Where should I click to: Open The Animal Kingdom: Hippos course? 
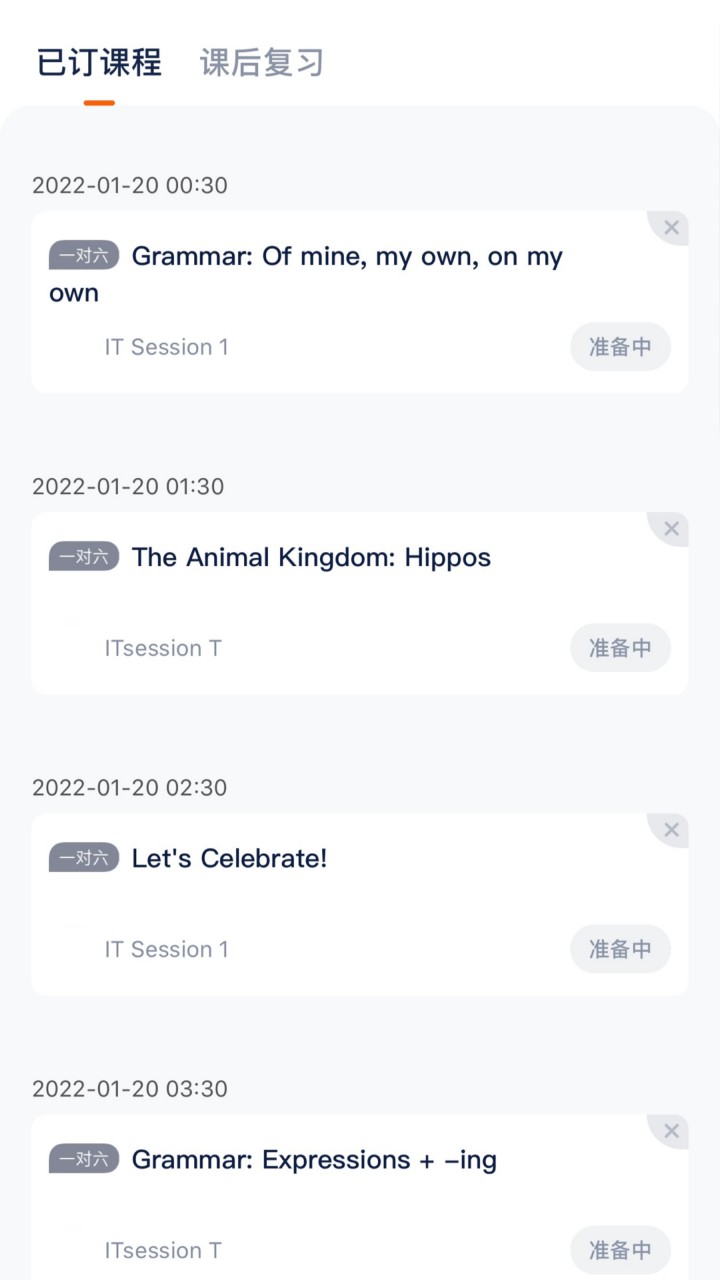coord(311,557)
